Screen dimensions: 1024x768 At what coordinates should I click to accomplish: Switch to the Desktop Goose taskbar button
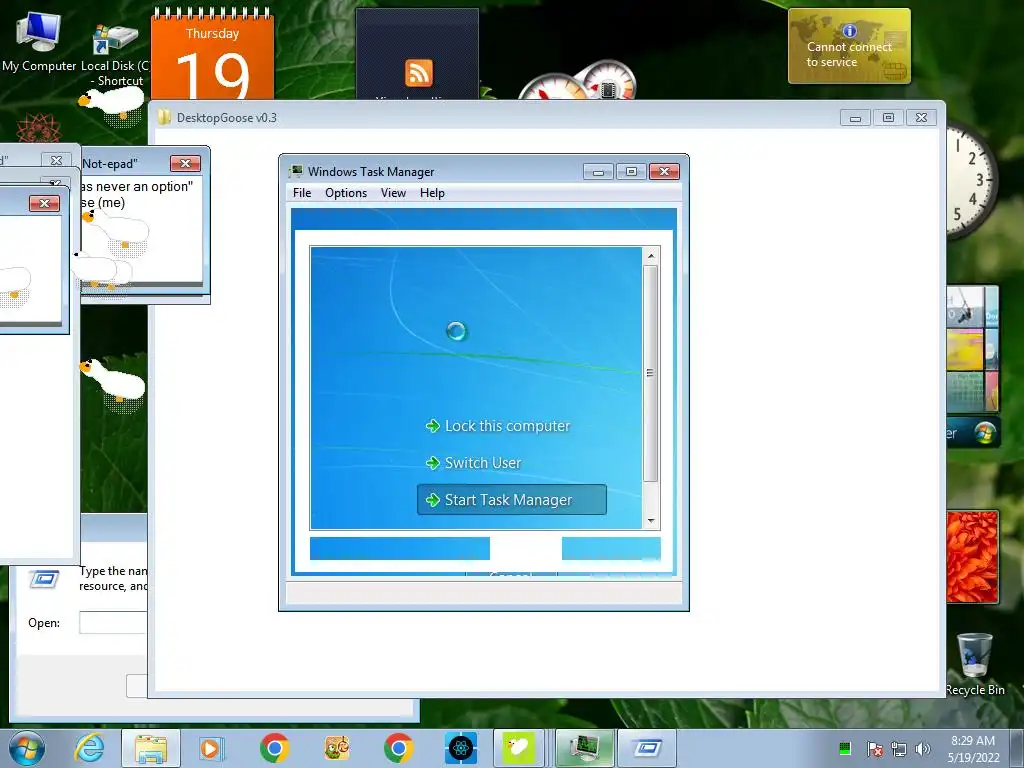pyautogui.click(x=519, y=748)
